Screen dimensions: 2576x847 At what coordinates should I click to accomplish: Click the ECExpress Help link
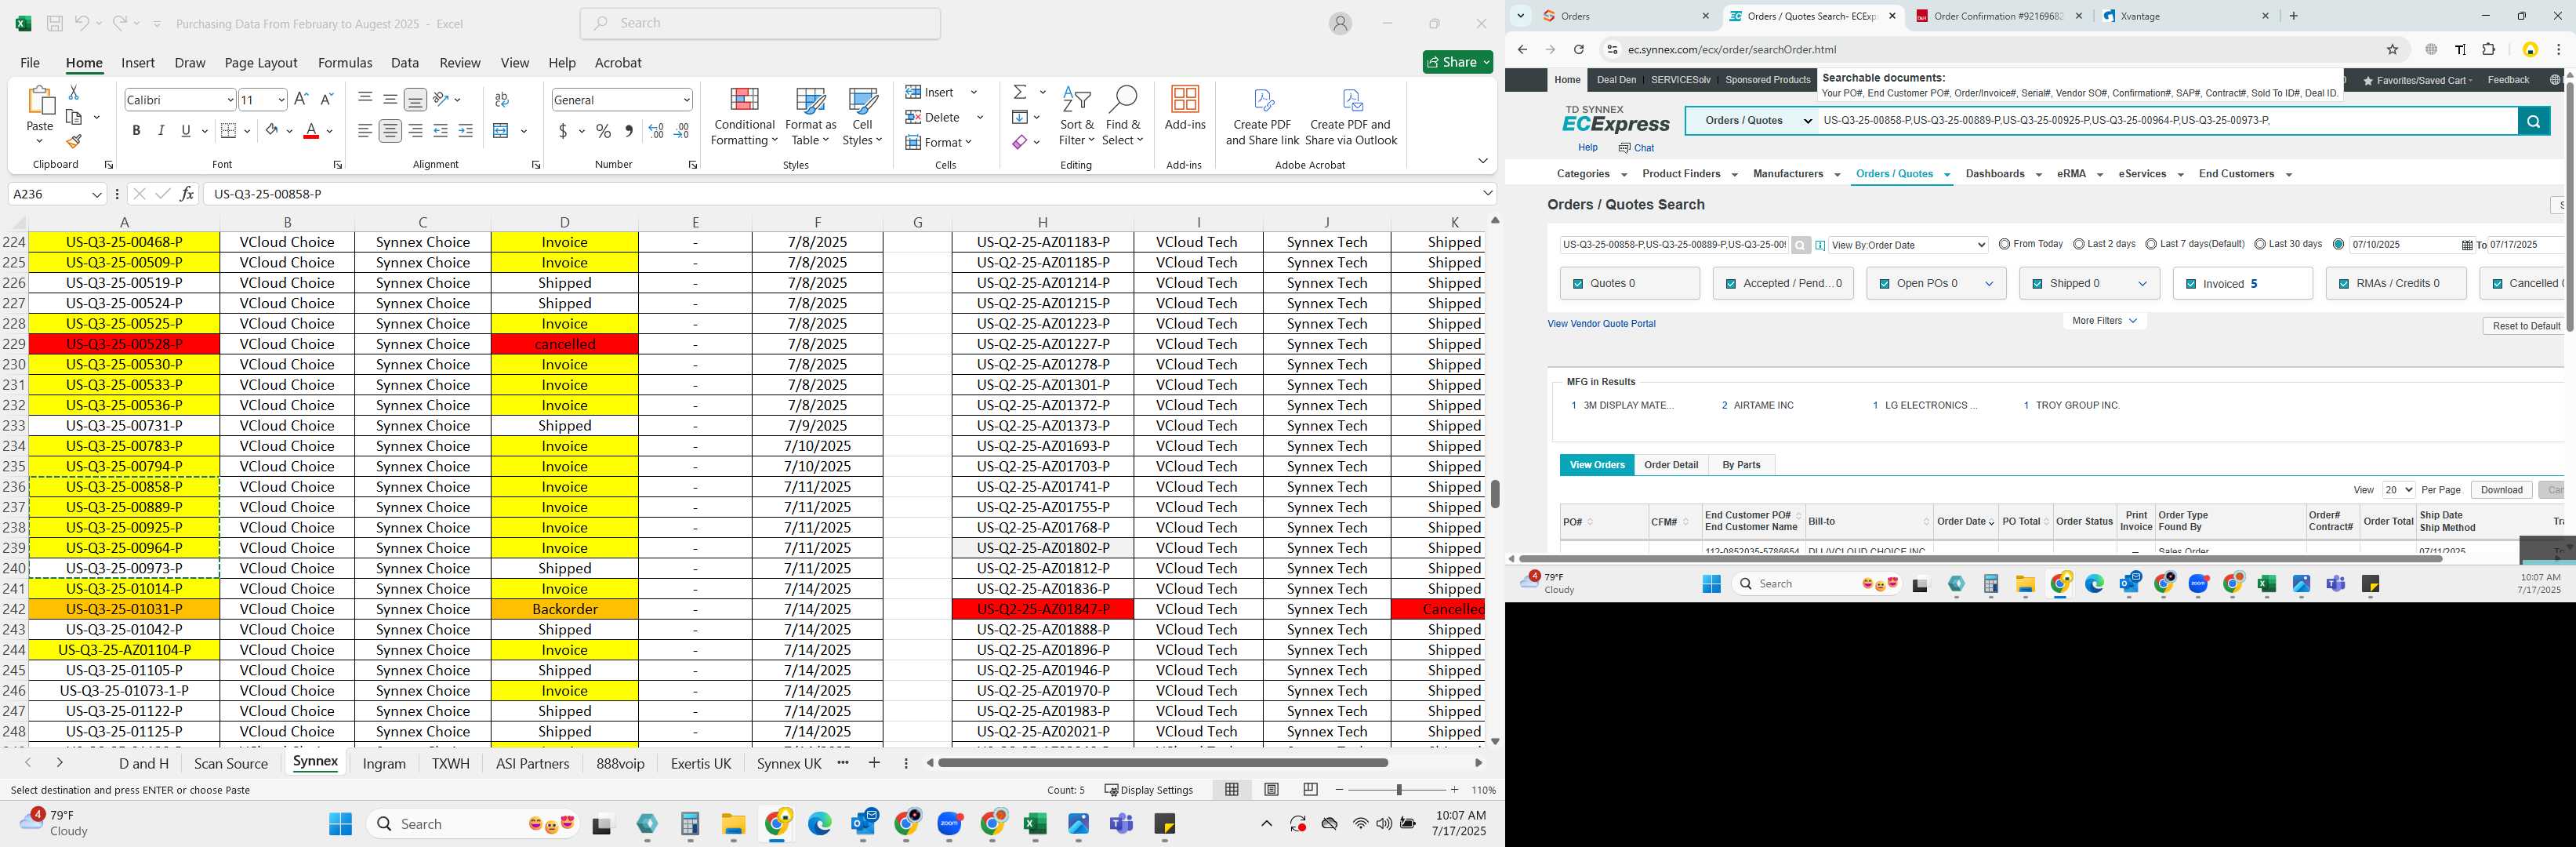coord(1587,148)
